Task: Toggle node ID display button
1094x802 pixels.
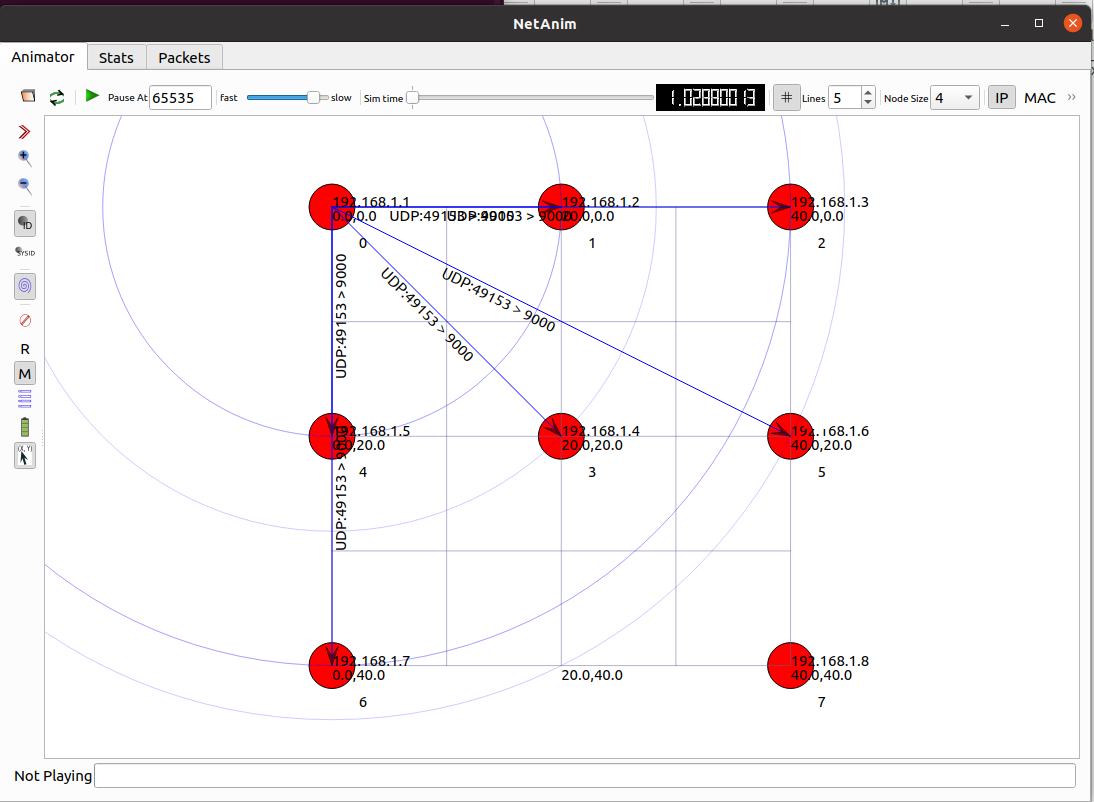Action: coord(25,223)
